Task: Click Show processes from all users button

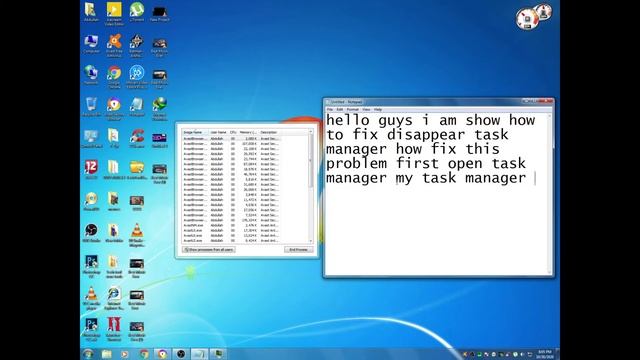Action: coord(209,249)
